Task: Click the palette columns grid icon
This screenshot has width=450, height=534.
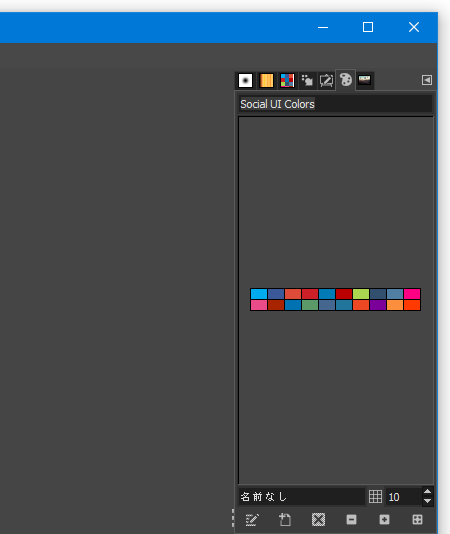Action: coord(375,497)
